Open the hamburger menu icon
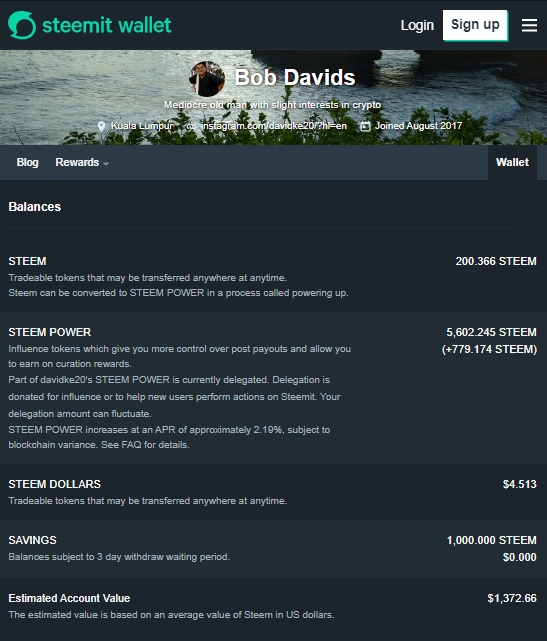The image size is (547, 641). (x=529, y=25)
